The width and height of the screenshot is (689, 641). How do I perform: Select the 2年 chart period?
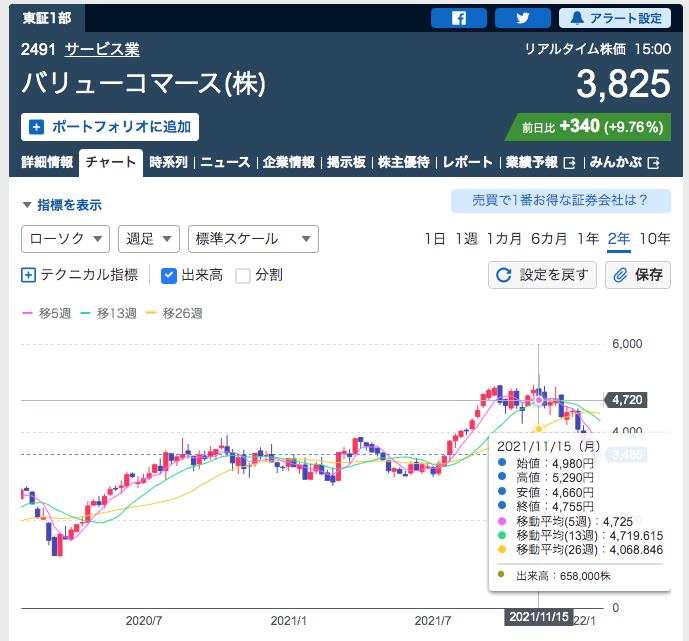click(618, 238)
